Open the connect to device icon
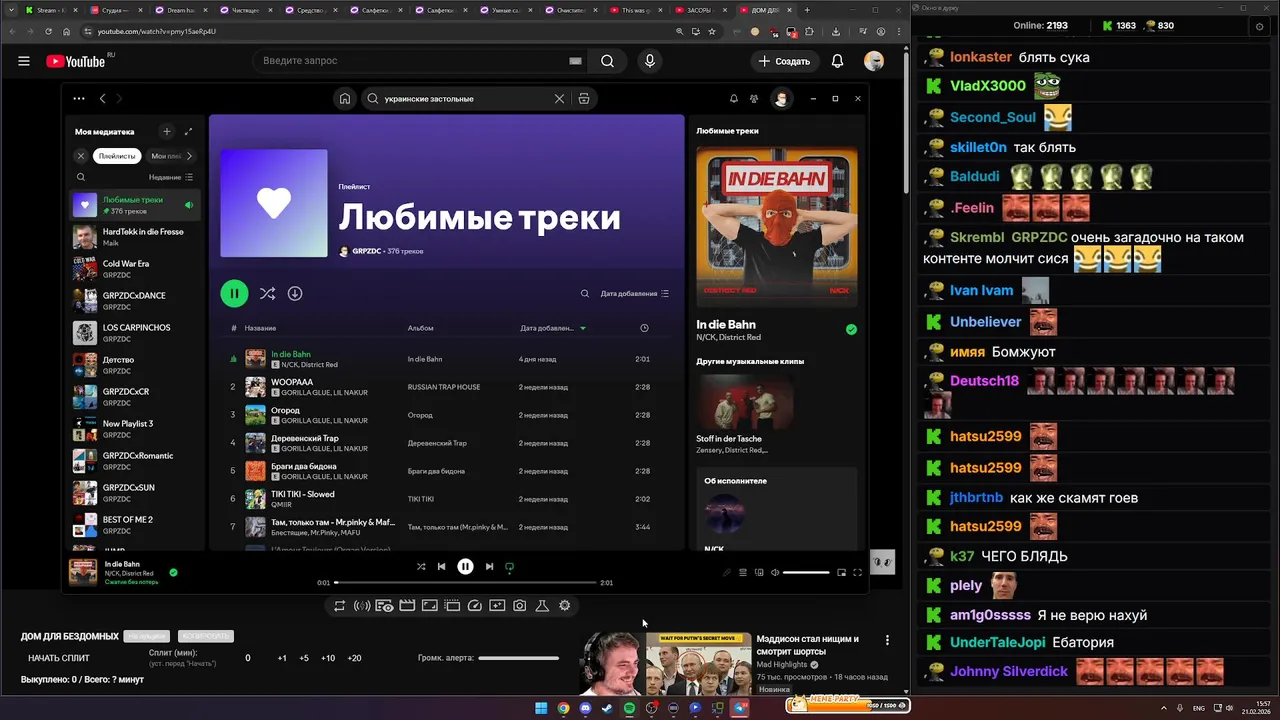Image resolution: width=1280 pixels, height=720 pixels. 759,572
